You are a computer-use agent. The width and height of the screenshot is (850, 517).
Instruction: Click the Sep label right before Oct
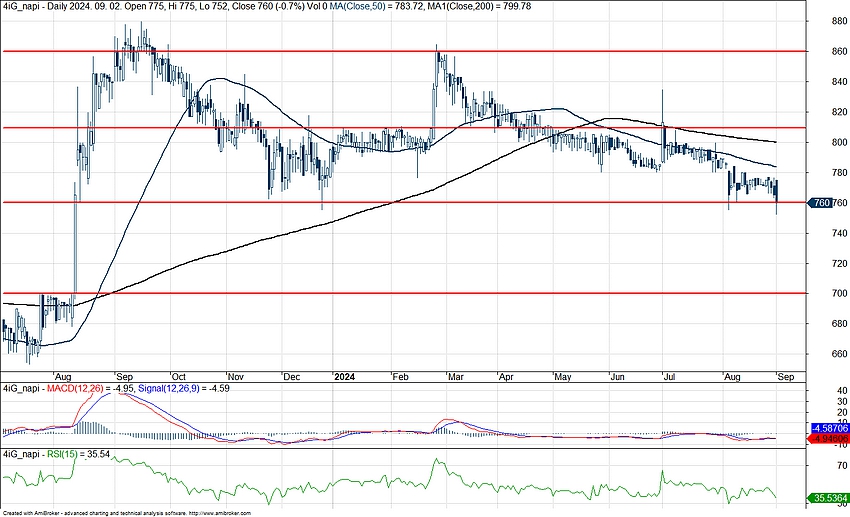click(x=124, y=377)
